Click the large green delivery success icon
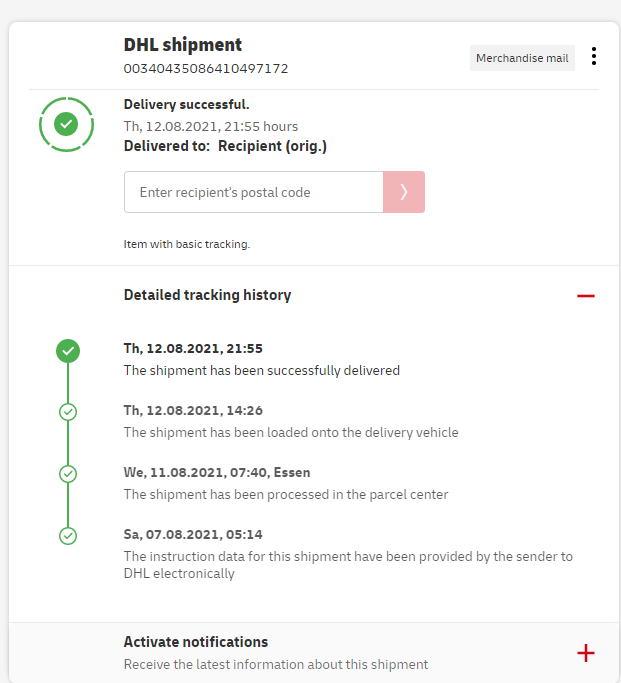 point(67,124)
